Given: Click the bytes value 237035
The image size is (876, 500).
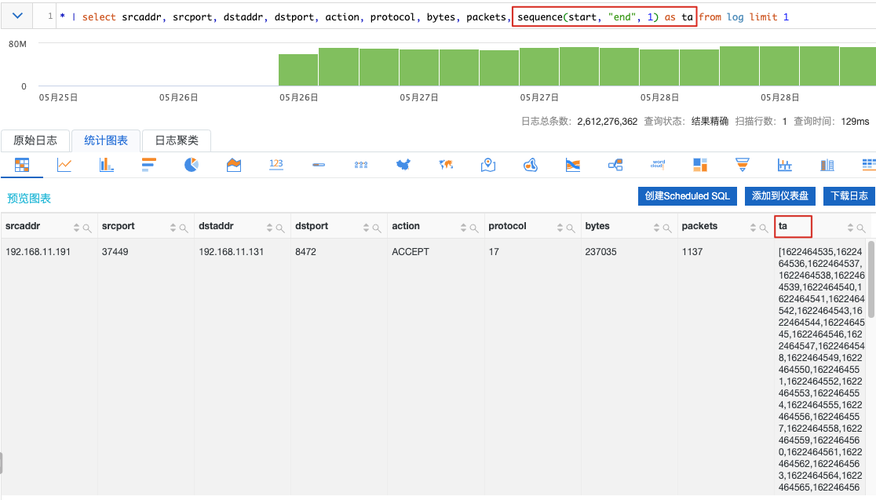Looking at the screenshot, I should tap(601, 252).
